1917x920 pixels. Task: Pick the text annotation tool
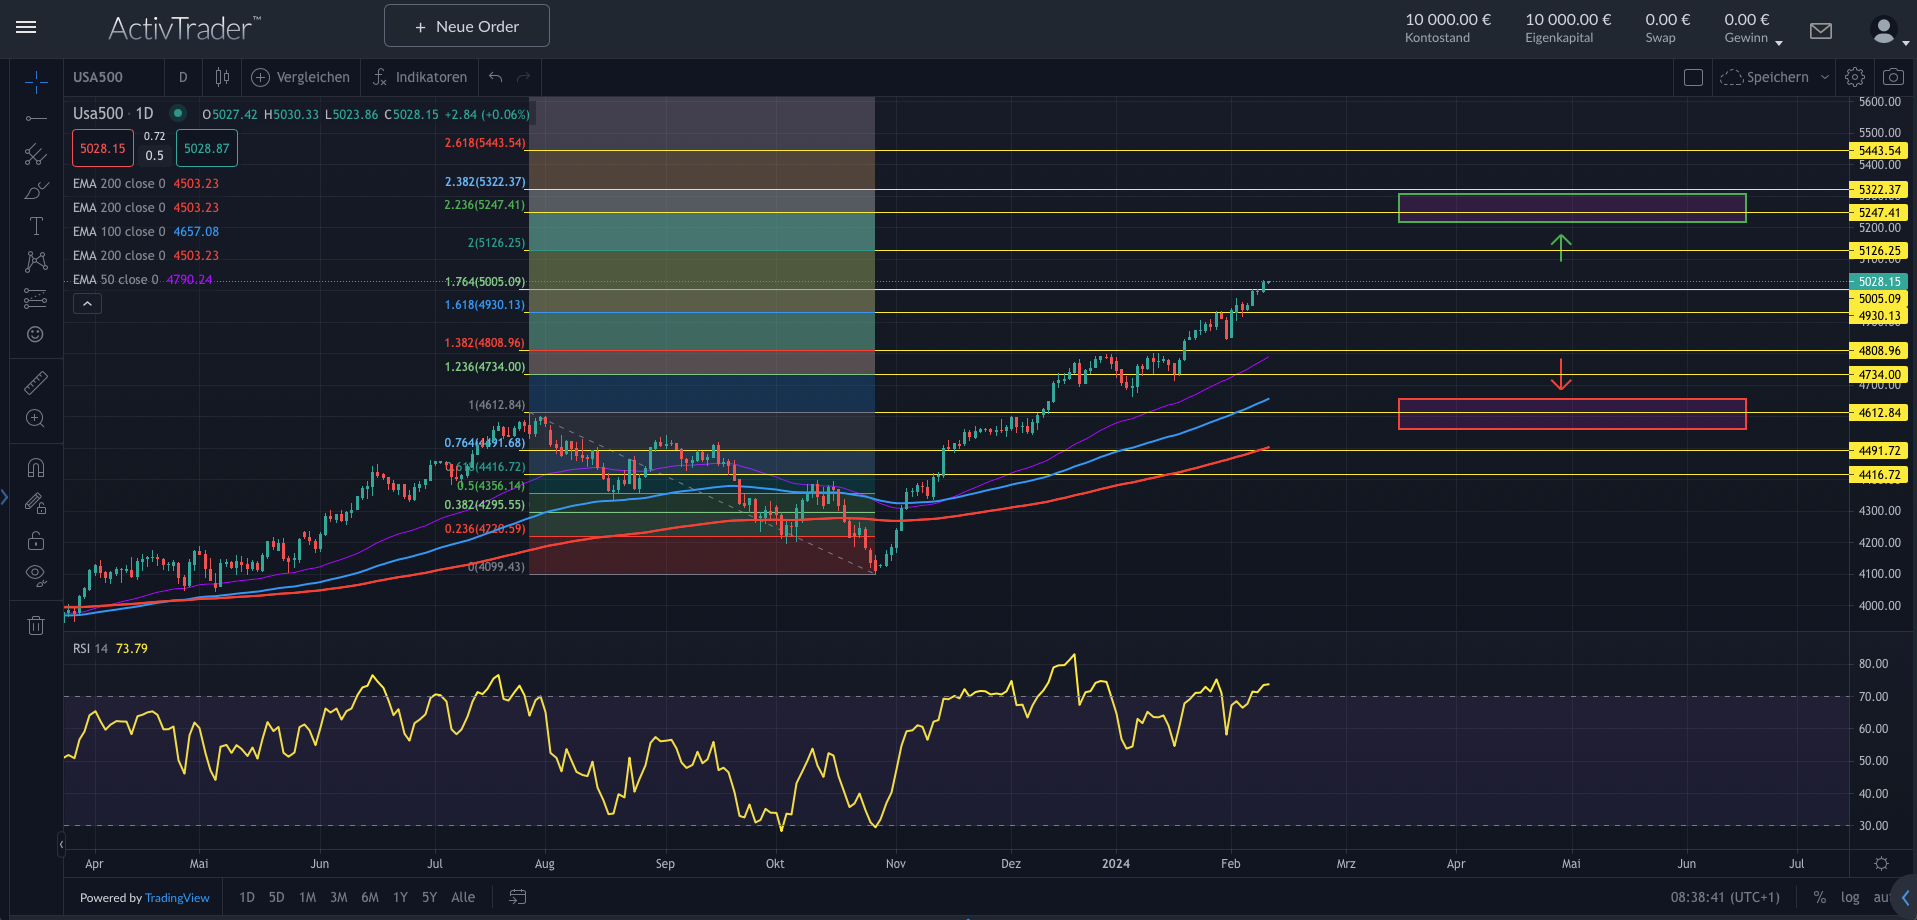coord(36,225)
